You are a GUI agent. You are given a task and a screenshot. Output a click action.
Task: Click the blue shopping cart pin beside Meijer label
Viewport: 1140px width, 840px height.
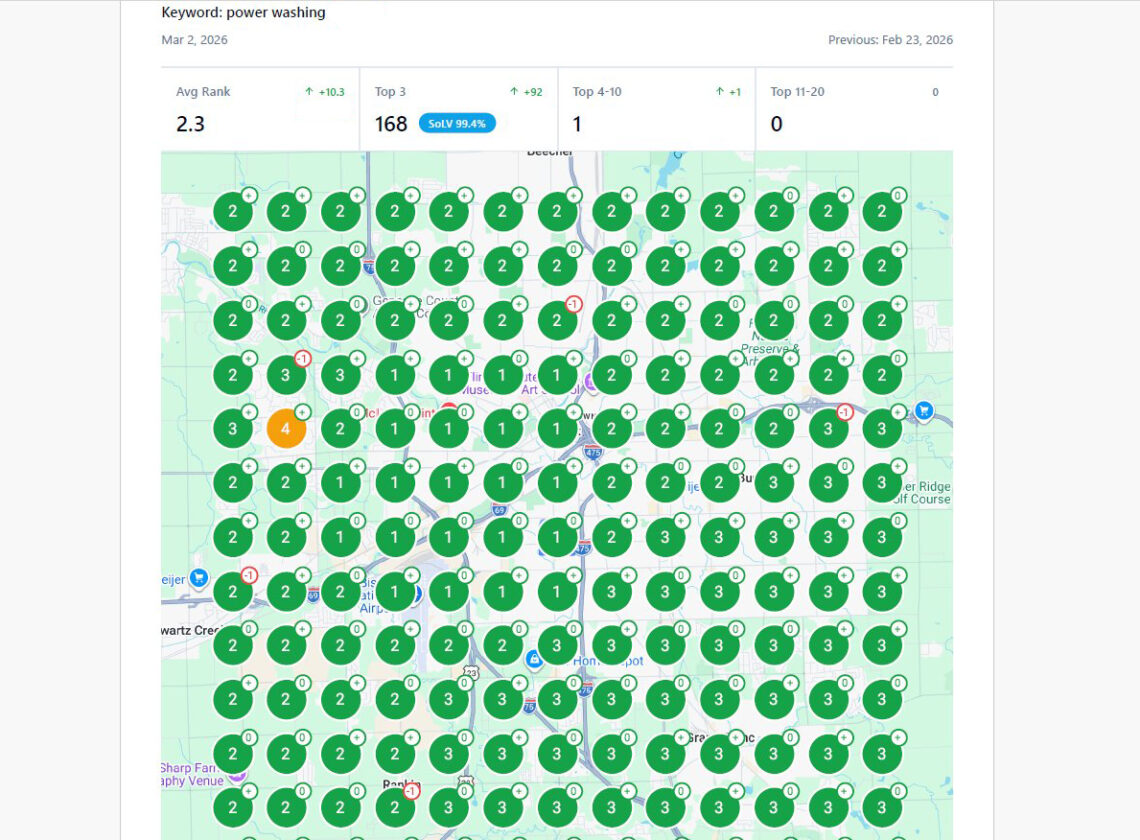198,577
